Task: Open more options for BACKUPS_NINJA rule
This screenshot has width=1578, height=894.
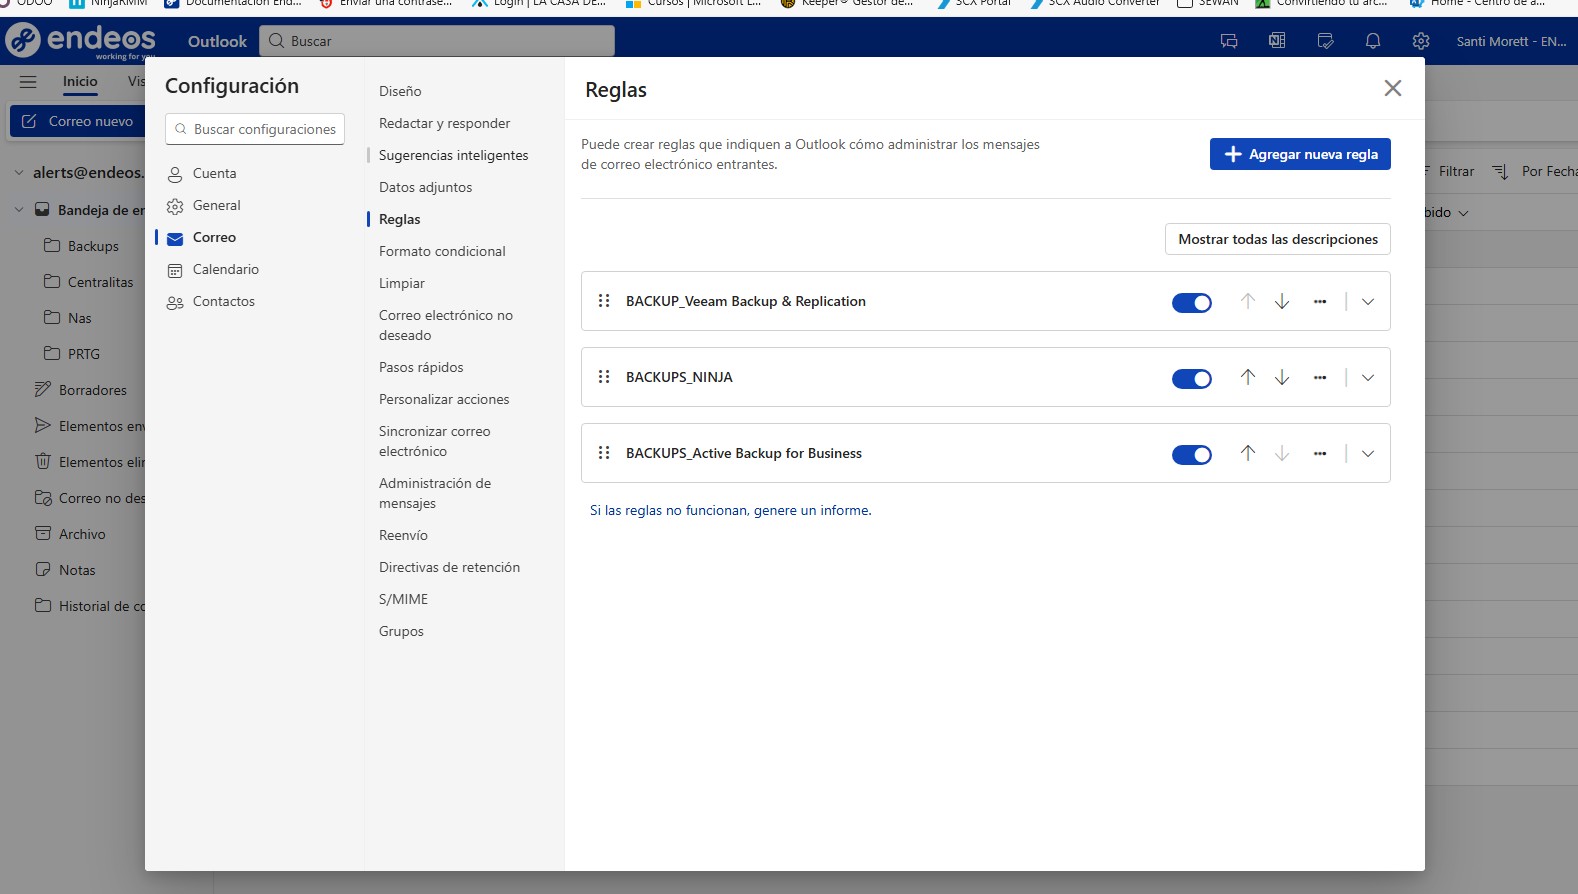Action: 1319,377
